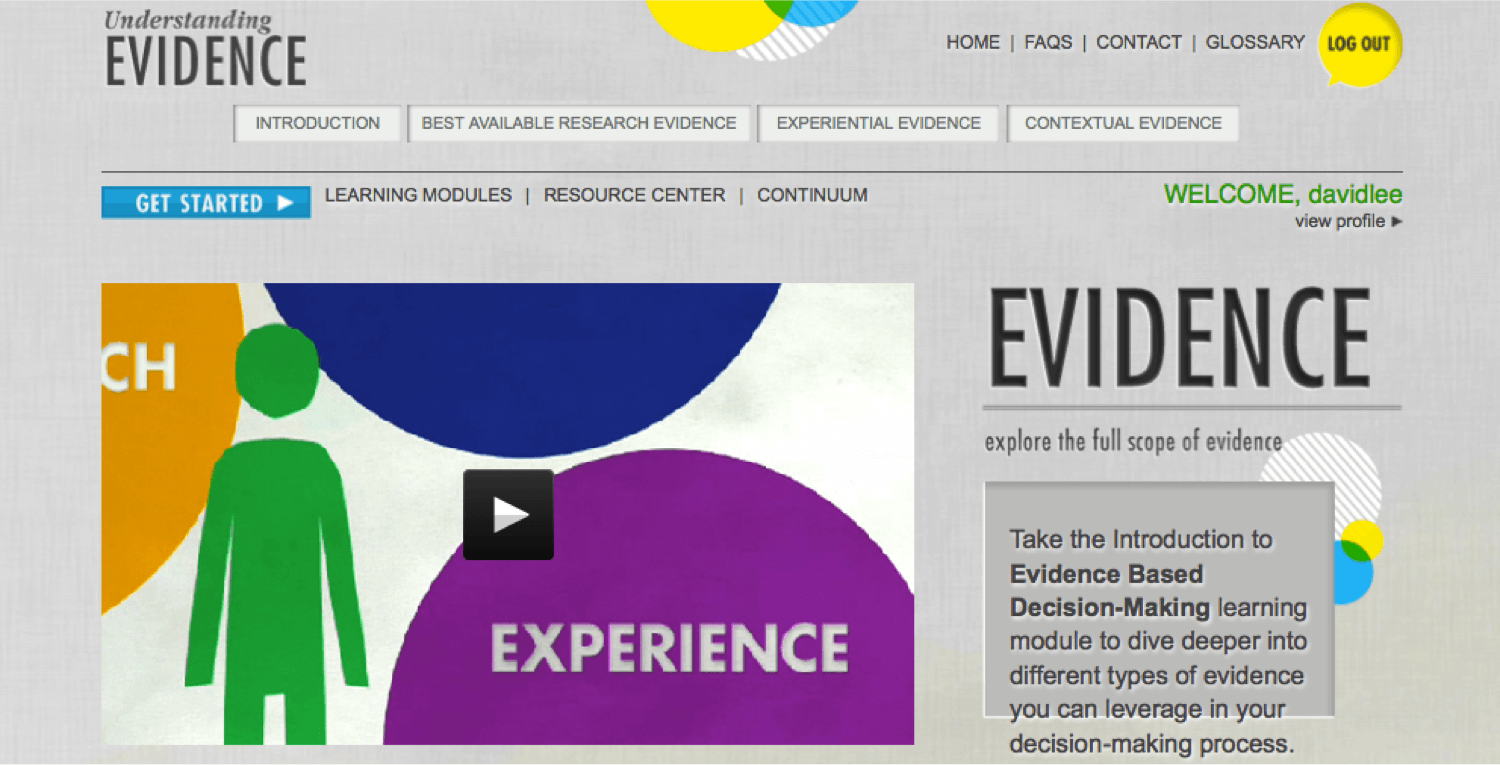Open the Glossary link
1500x765 pixels.
click(x=1255, y=42)
